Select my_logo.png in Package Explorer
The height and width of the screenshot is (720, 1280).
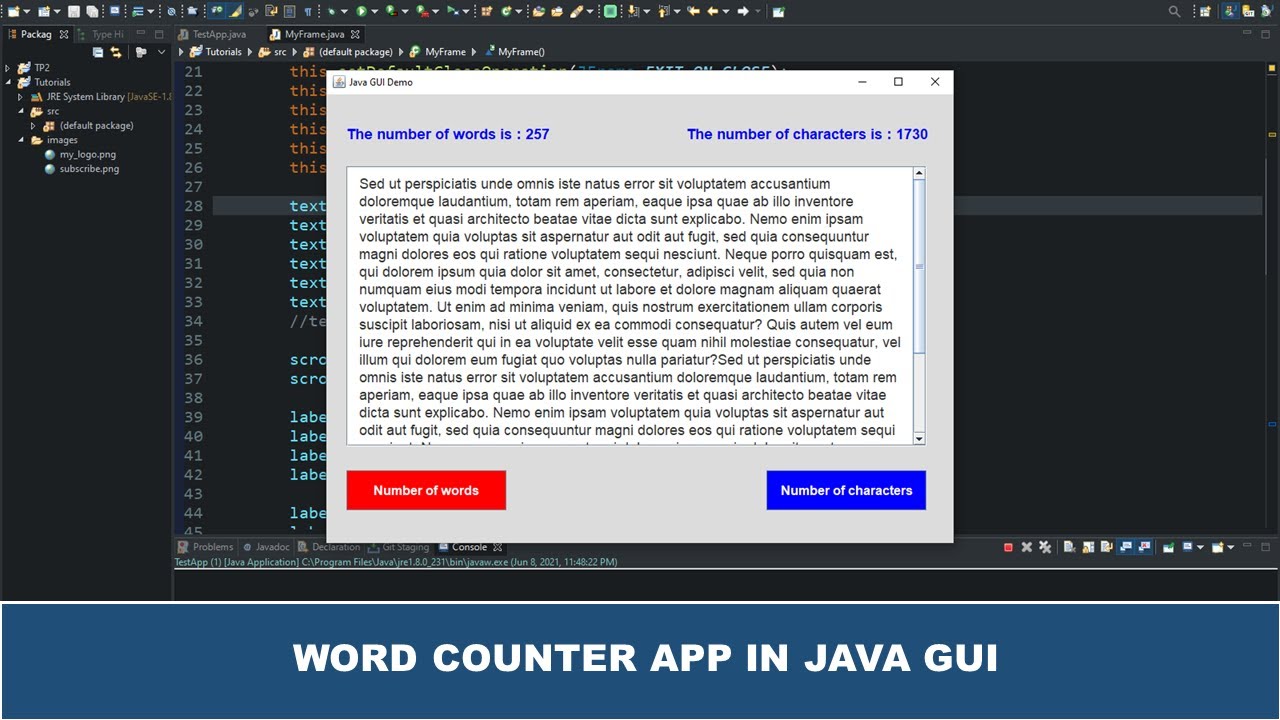(87, 155)
